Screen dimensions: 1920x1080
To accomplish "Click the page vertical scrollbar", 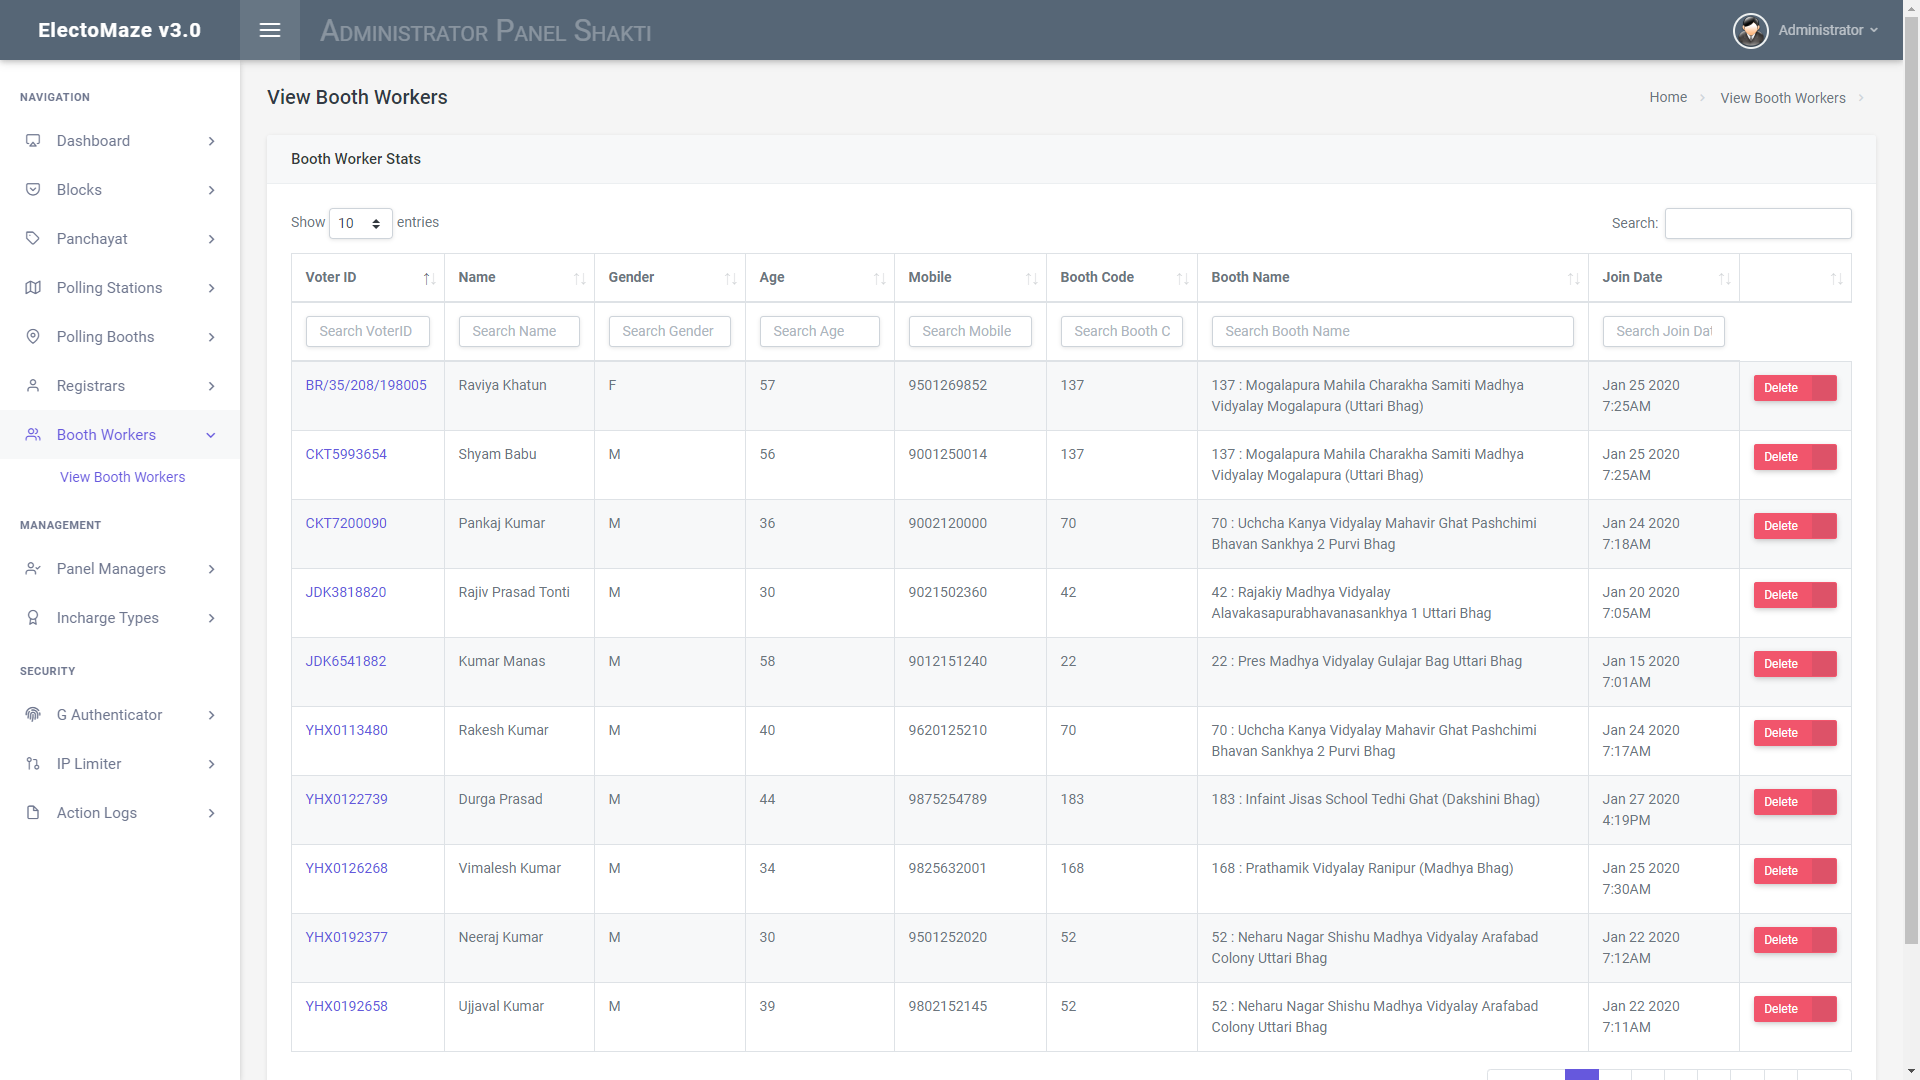I will tap(1911, 480).
